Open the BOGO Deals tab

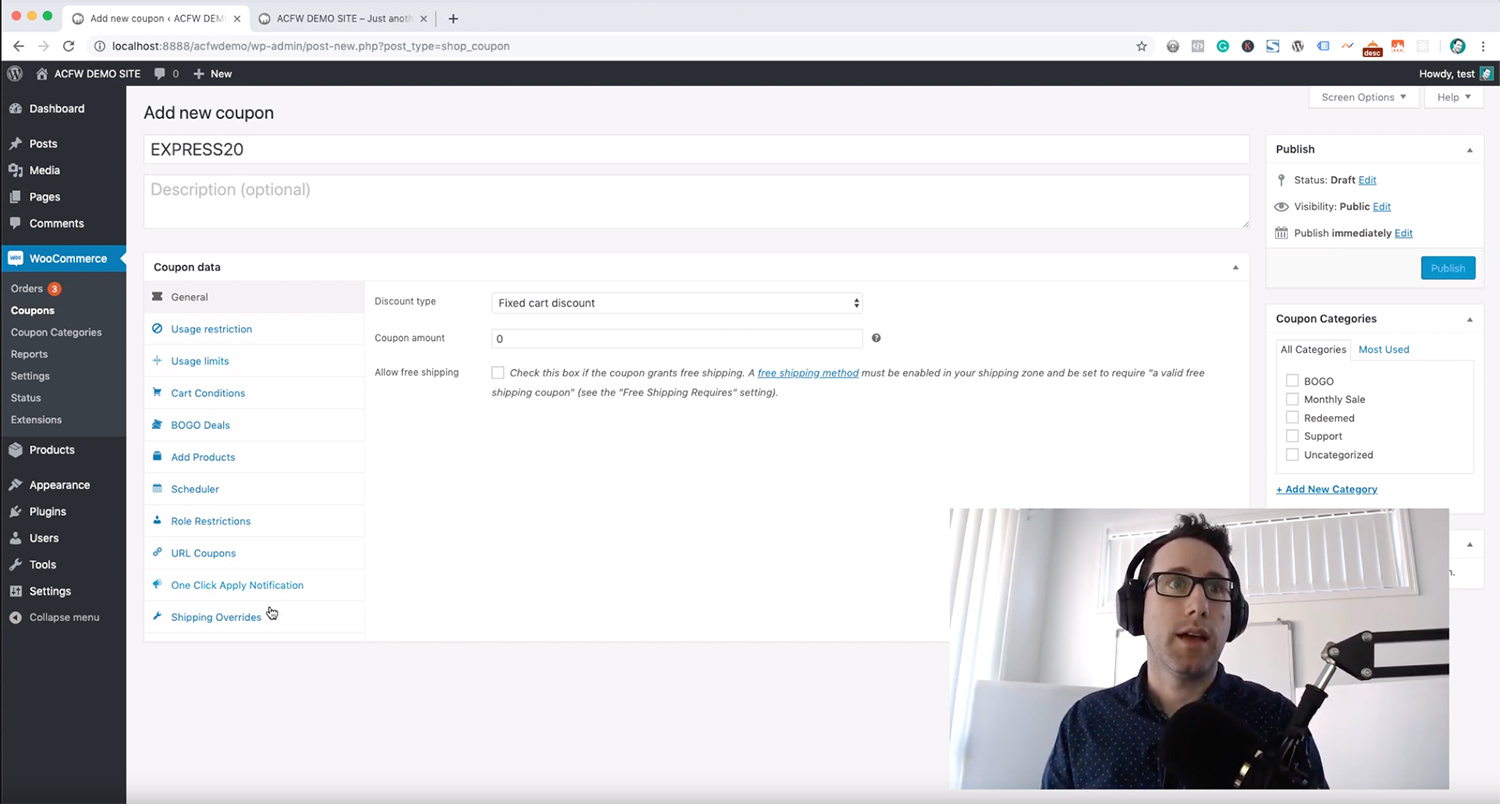[x=254, y=425]
